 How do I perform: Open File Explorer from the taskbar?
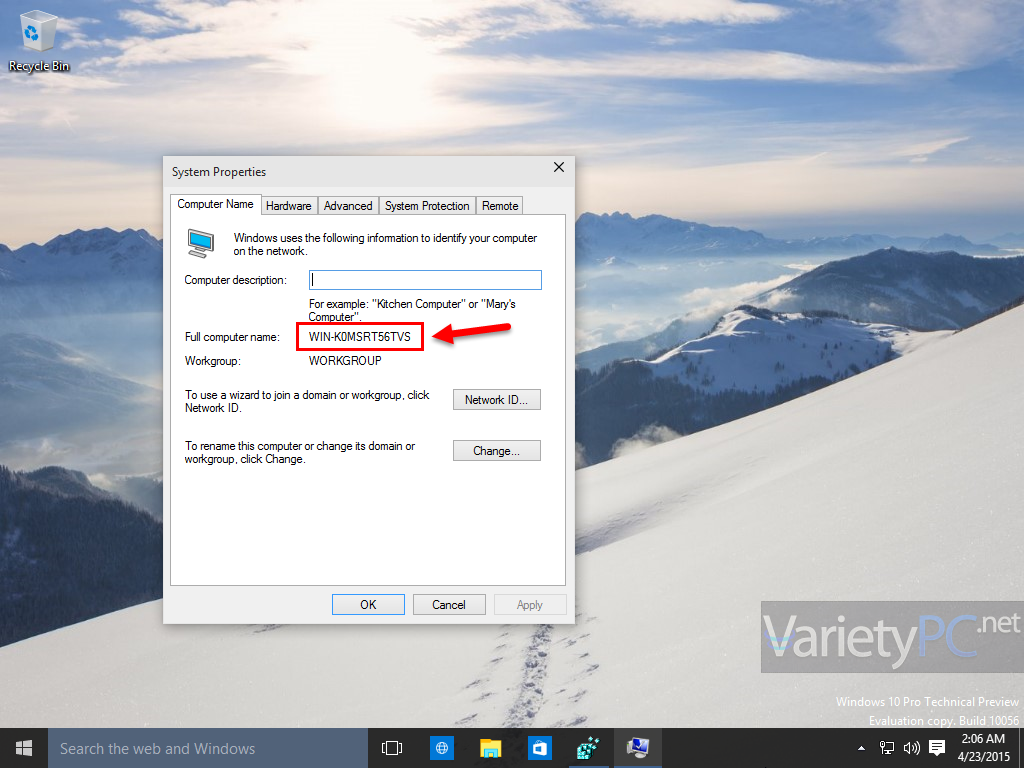click(490, 747)
